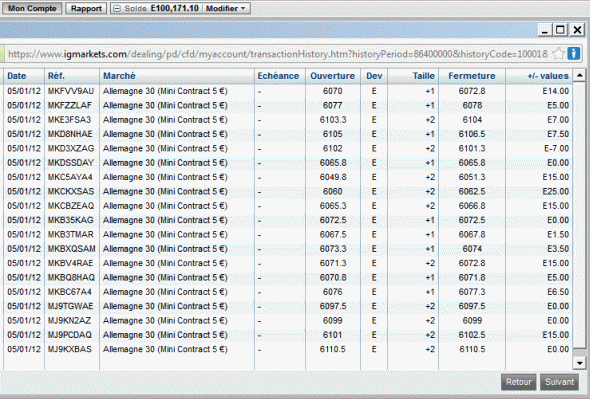Image resolution: width=590 pixels, height=399 pixels.
Task: Click the blue info icon beside address bar
Action: click(x=574, y=53)
